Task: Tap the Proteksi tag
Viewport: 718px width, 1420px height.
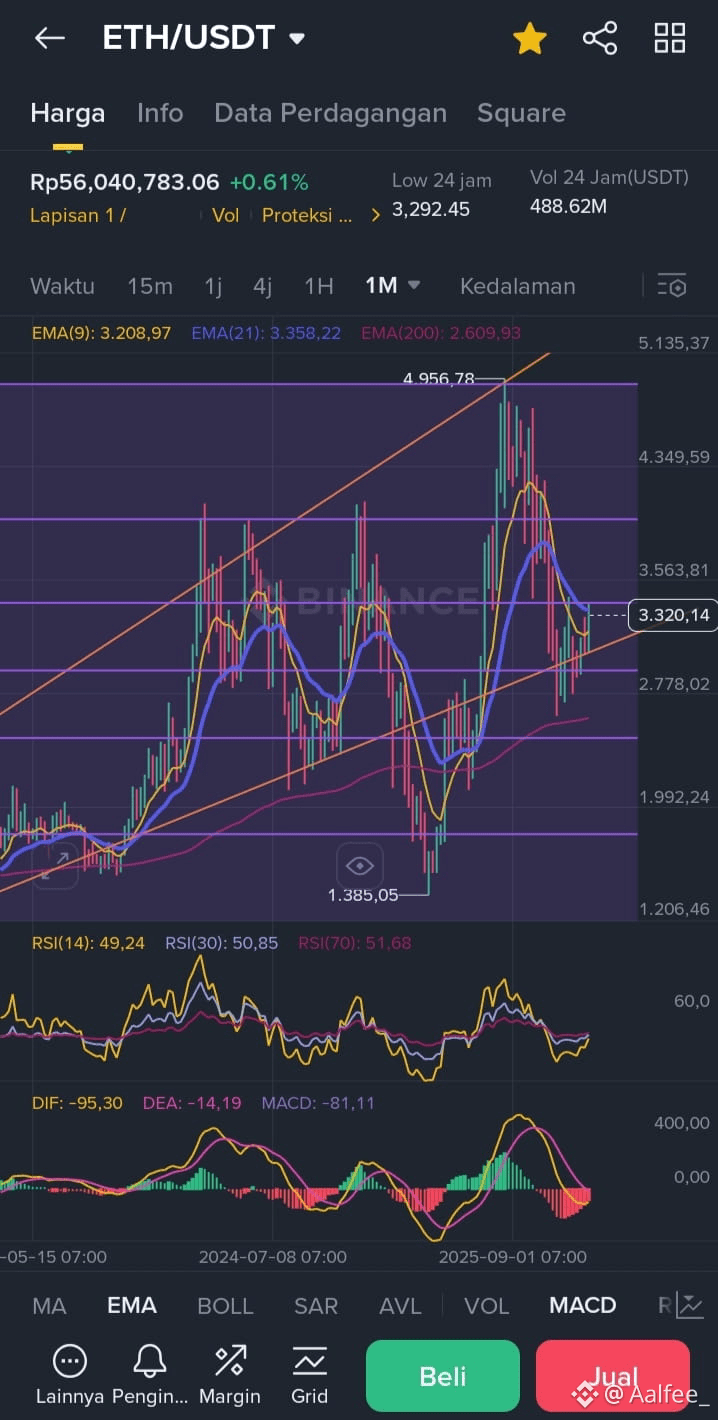Action: [307, 215]
